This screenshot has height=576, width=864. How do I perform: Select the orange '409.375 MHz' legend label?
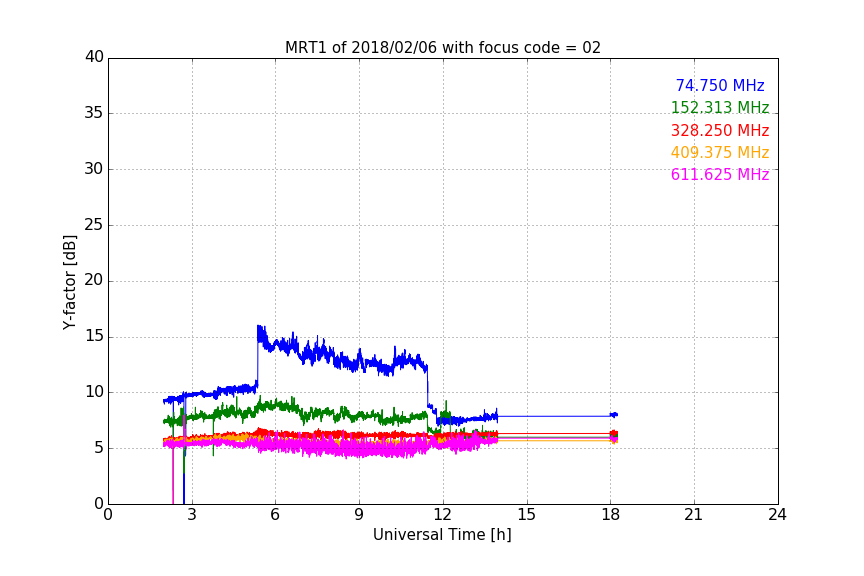pyautogui.click(x=720, y=152)
